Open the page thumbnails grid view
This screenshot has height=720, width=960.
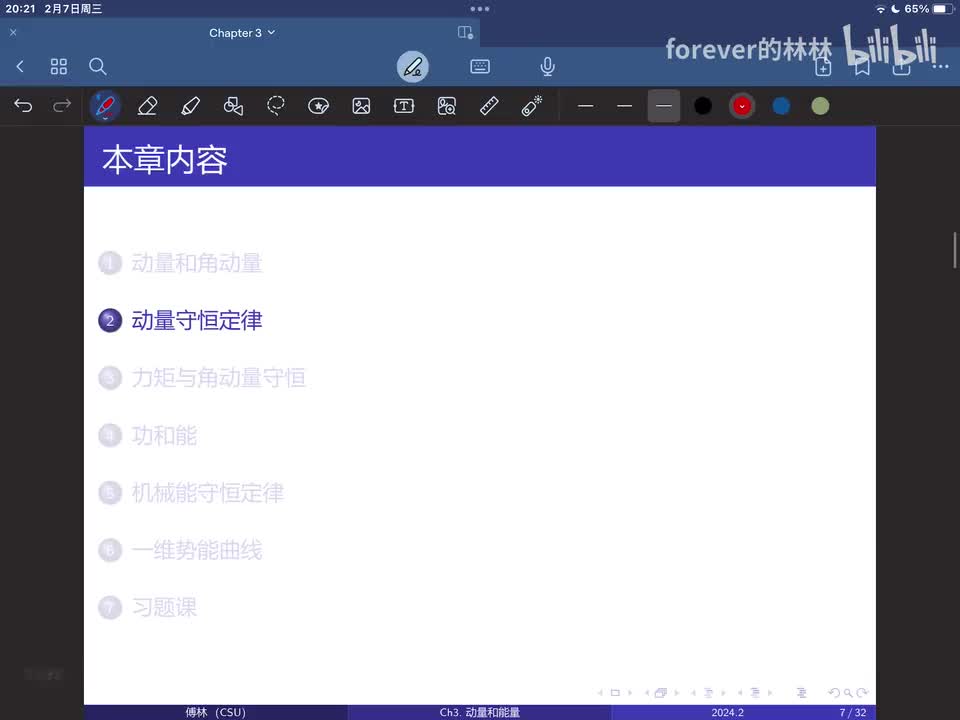point(59,66)
